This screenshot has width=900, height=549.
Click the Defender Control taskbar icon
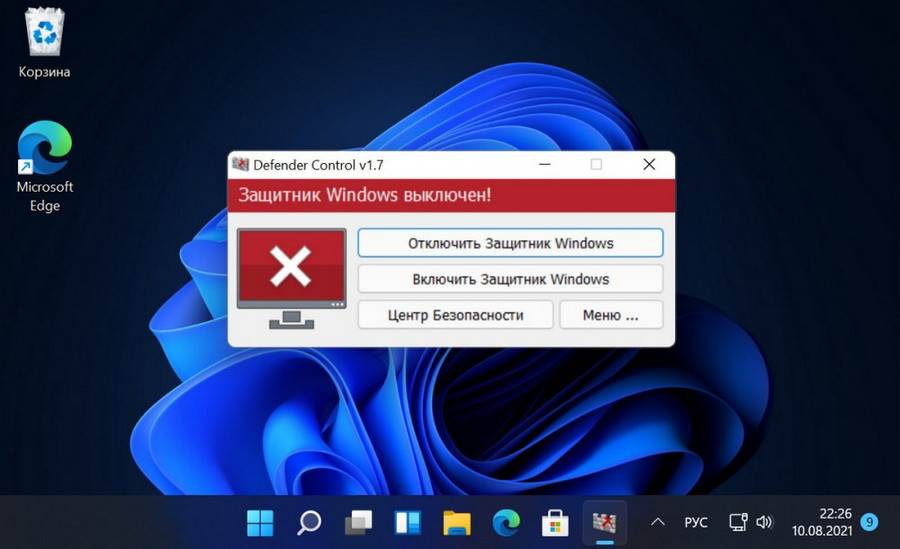[x=604, y=522]
